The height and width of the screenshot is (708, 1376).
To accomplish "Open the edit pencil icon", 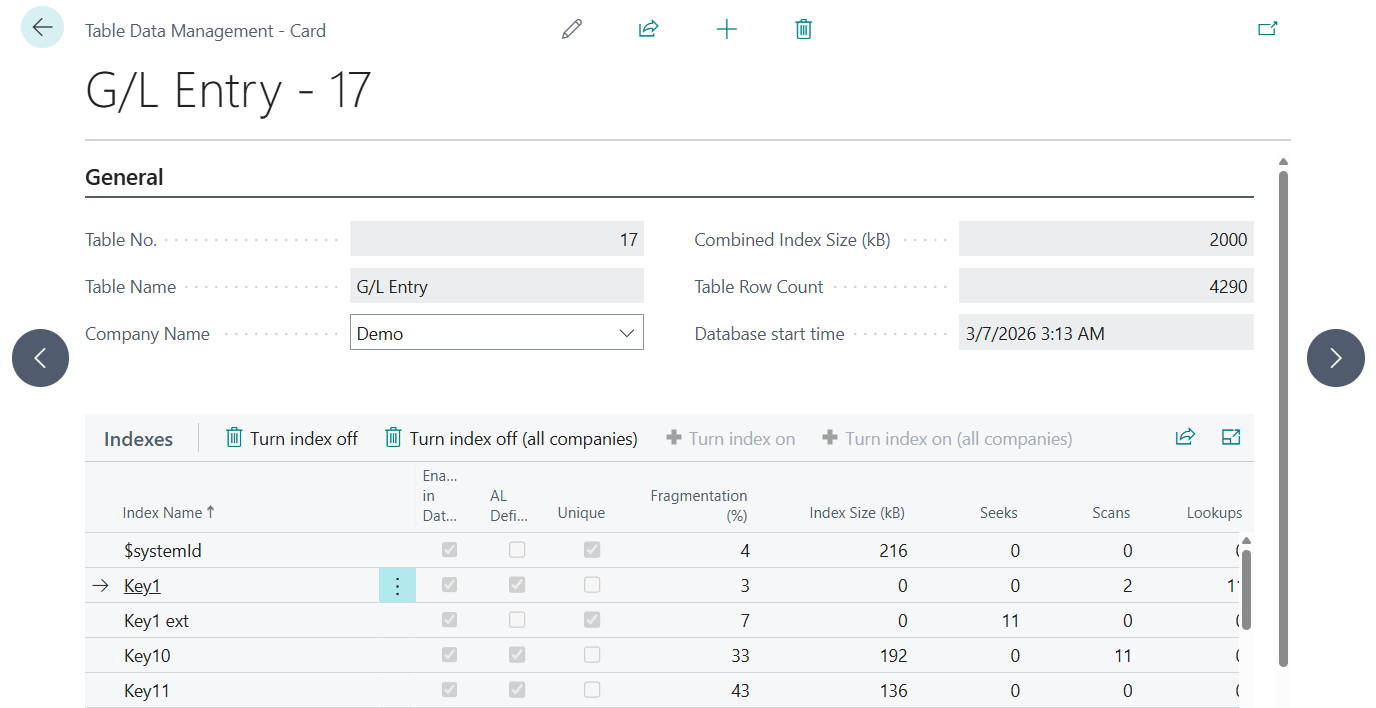I will tap(571, 28).
